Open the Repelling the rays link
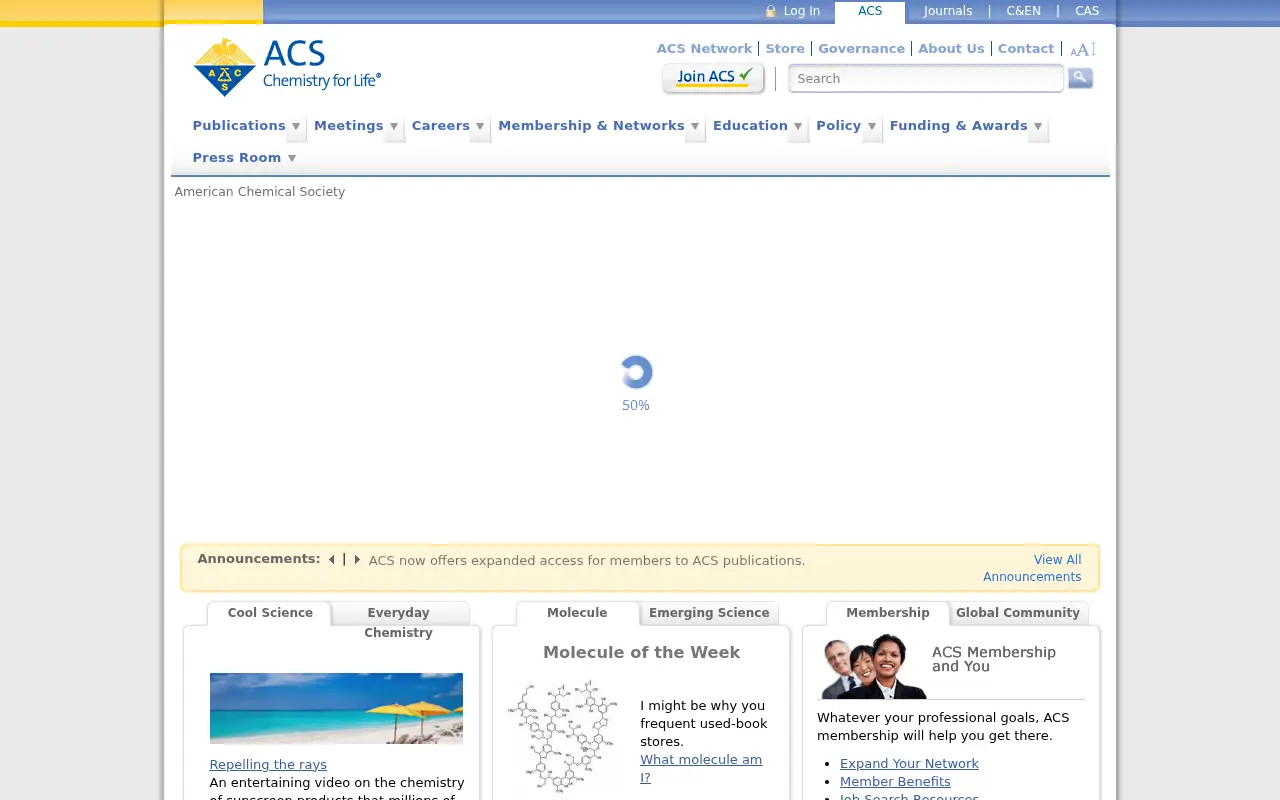Viewport: 1280px width, 800px height. coord(268,764)
